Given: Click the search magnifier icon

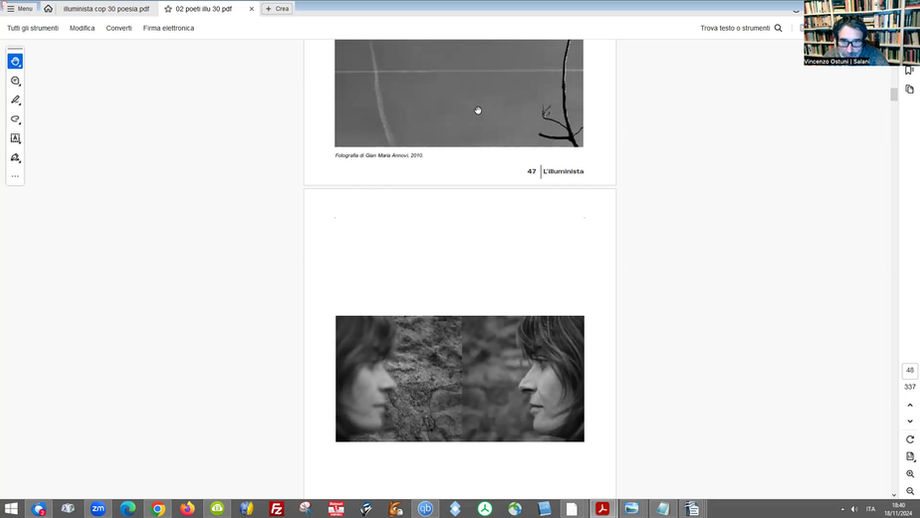Looking at the screenshot, I should tap(778, 28).
